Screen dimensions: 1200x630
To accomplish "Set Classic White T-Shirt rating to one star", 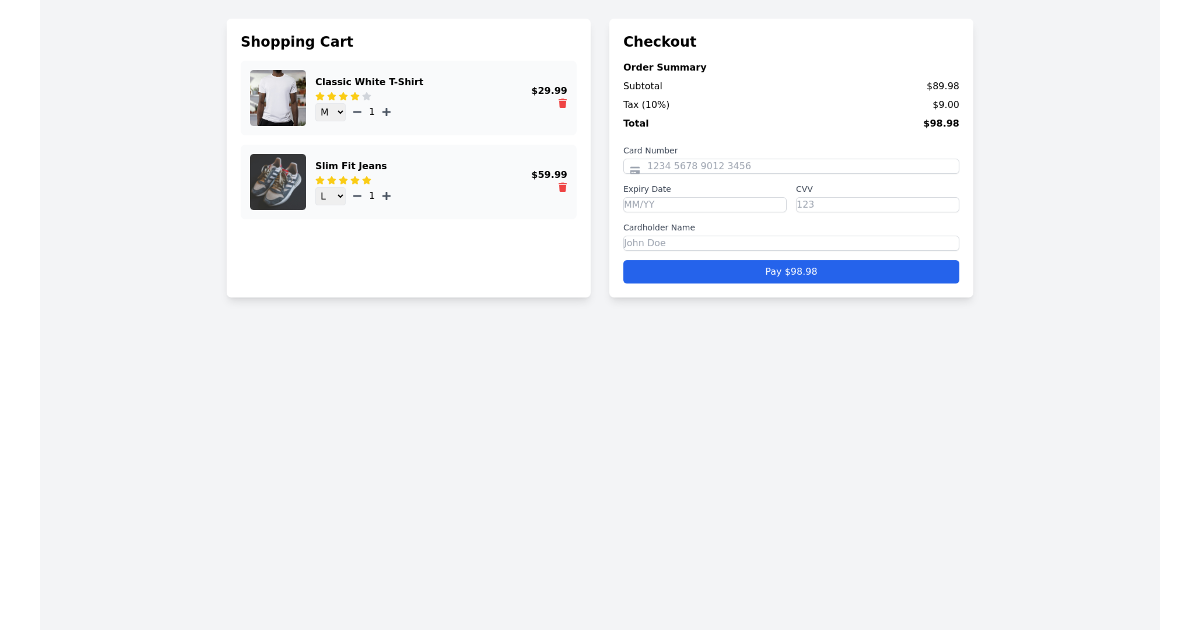I will [x=320, y=96].
